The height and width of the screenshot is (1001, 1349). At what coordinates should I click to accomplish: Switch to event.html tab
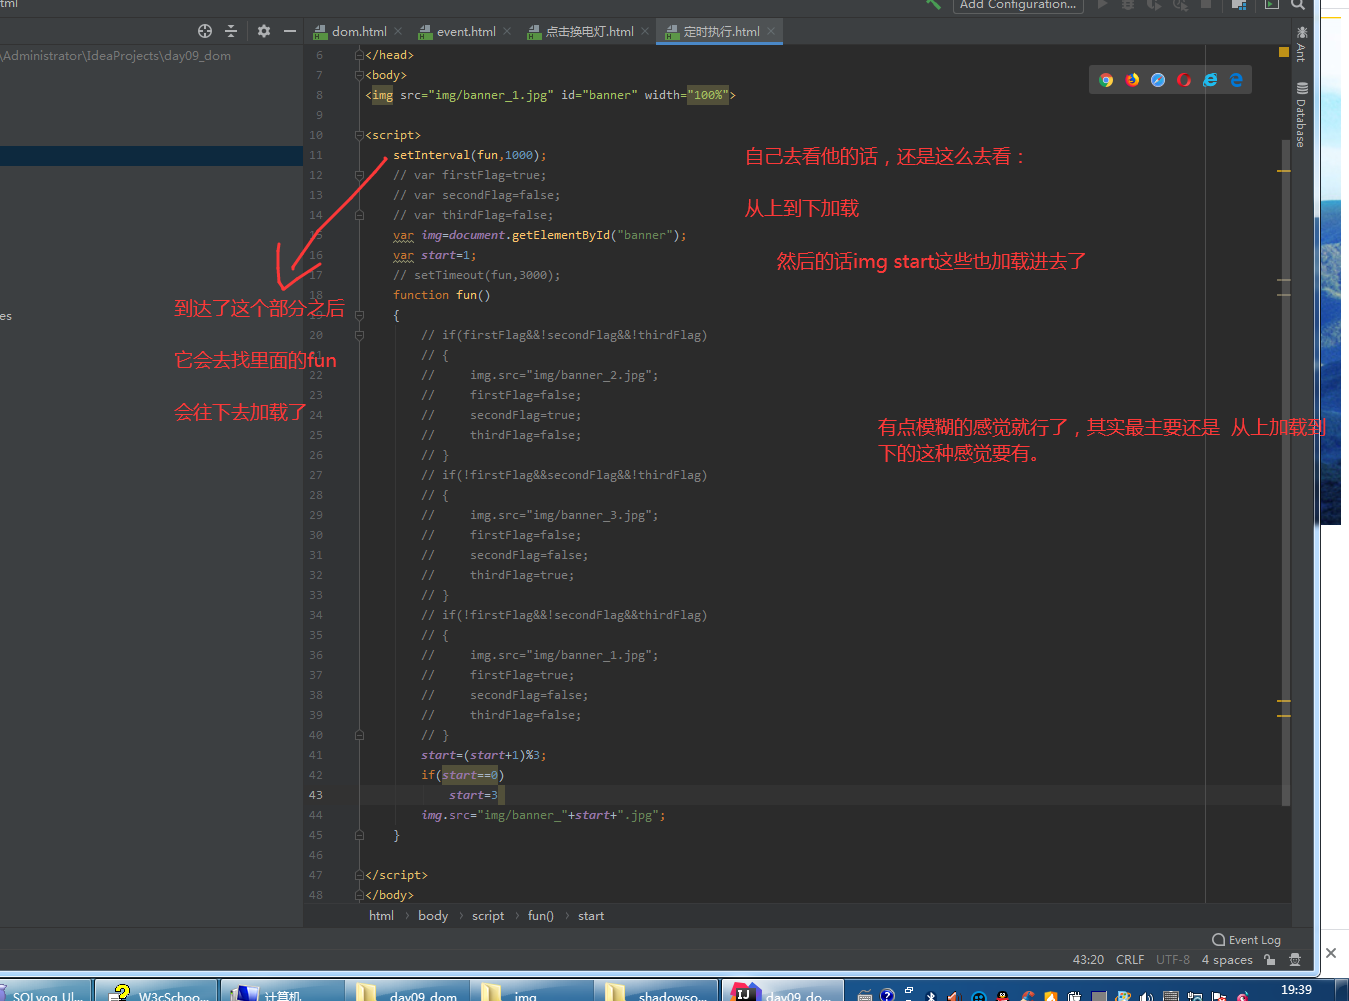[x=465, y=31]
